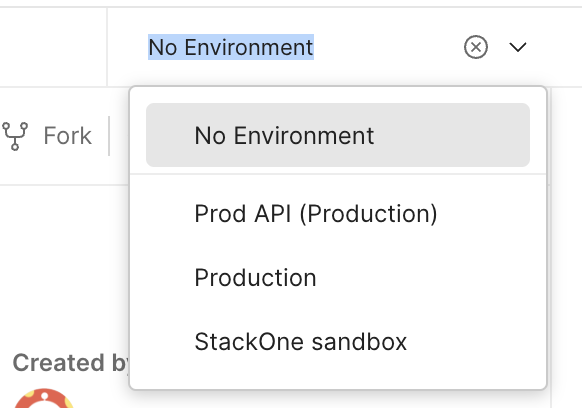Reset to No Environment in dropdown list
Screen dimensions: 582x408
[338, 135]
